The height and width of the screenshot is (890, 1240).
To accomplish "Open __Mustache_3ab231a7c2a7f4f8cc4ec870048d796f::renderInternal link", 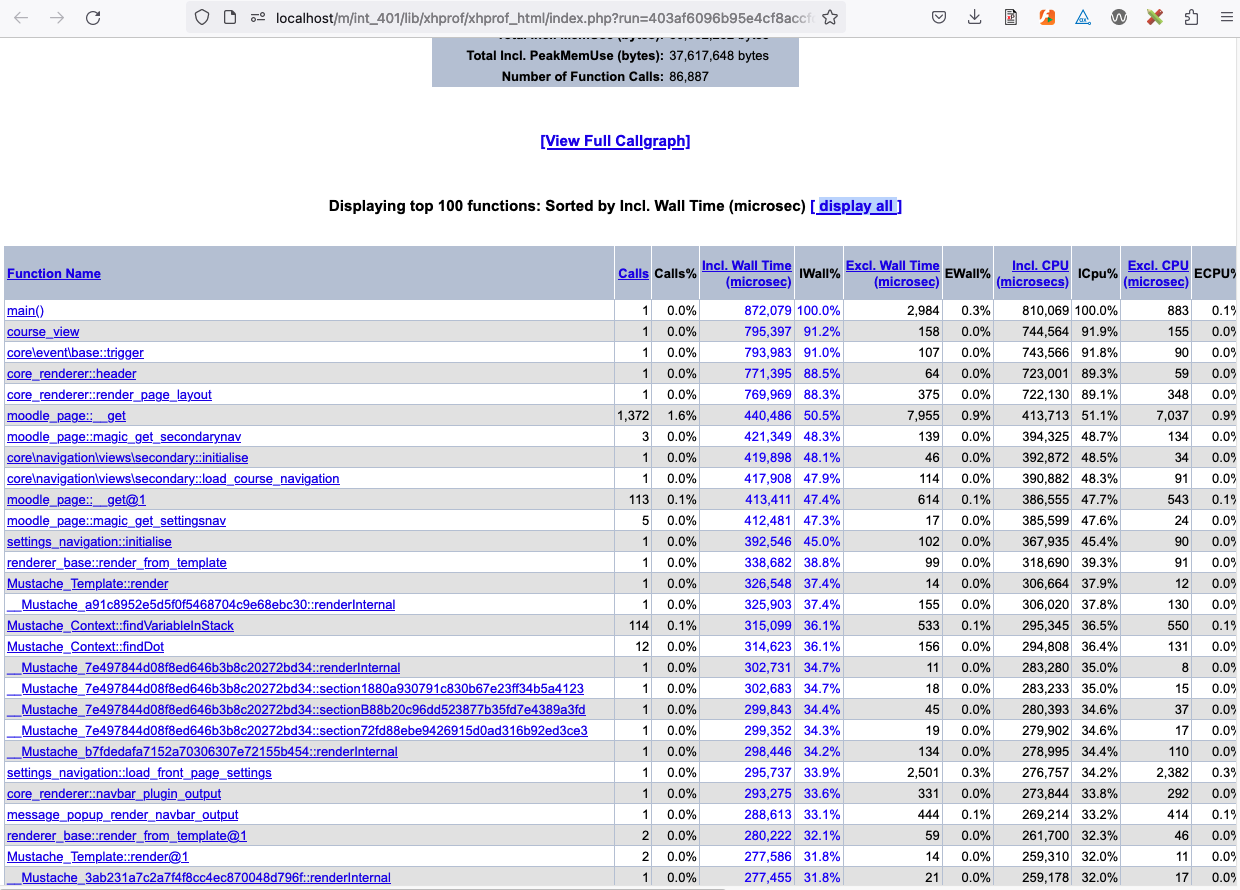I will [x=199, y=878].
